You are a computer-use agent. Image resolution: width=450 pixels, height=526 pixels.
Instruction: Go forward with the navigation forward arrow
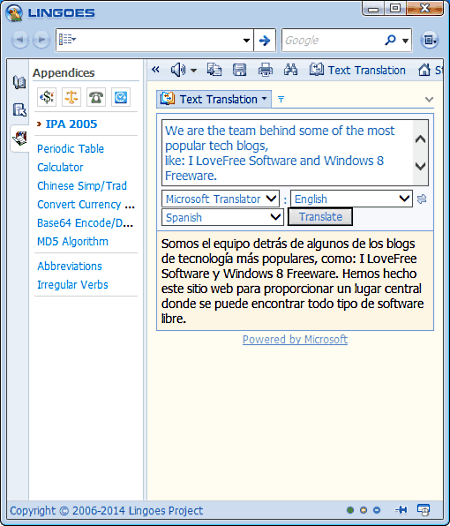(41, 40)
